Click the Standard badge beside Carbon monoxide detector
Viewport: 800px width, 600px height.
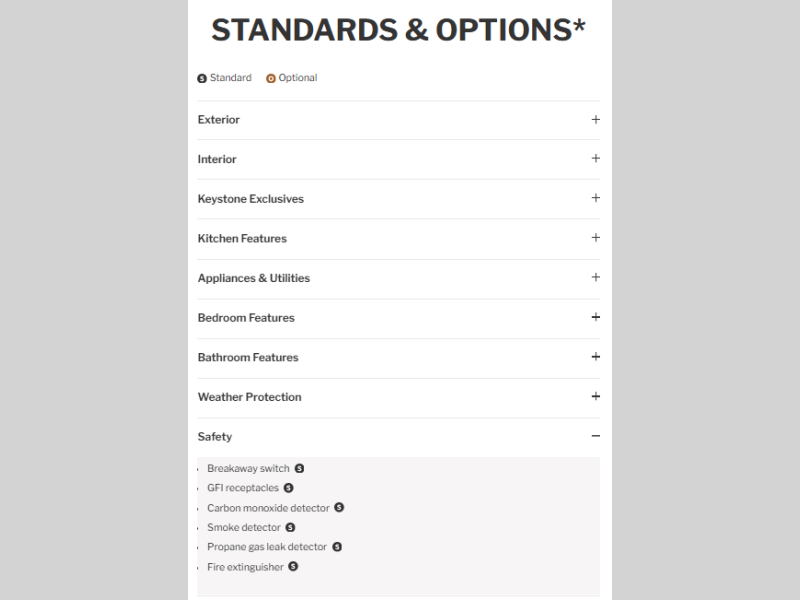[x=339, y=508]
